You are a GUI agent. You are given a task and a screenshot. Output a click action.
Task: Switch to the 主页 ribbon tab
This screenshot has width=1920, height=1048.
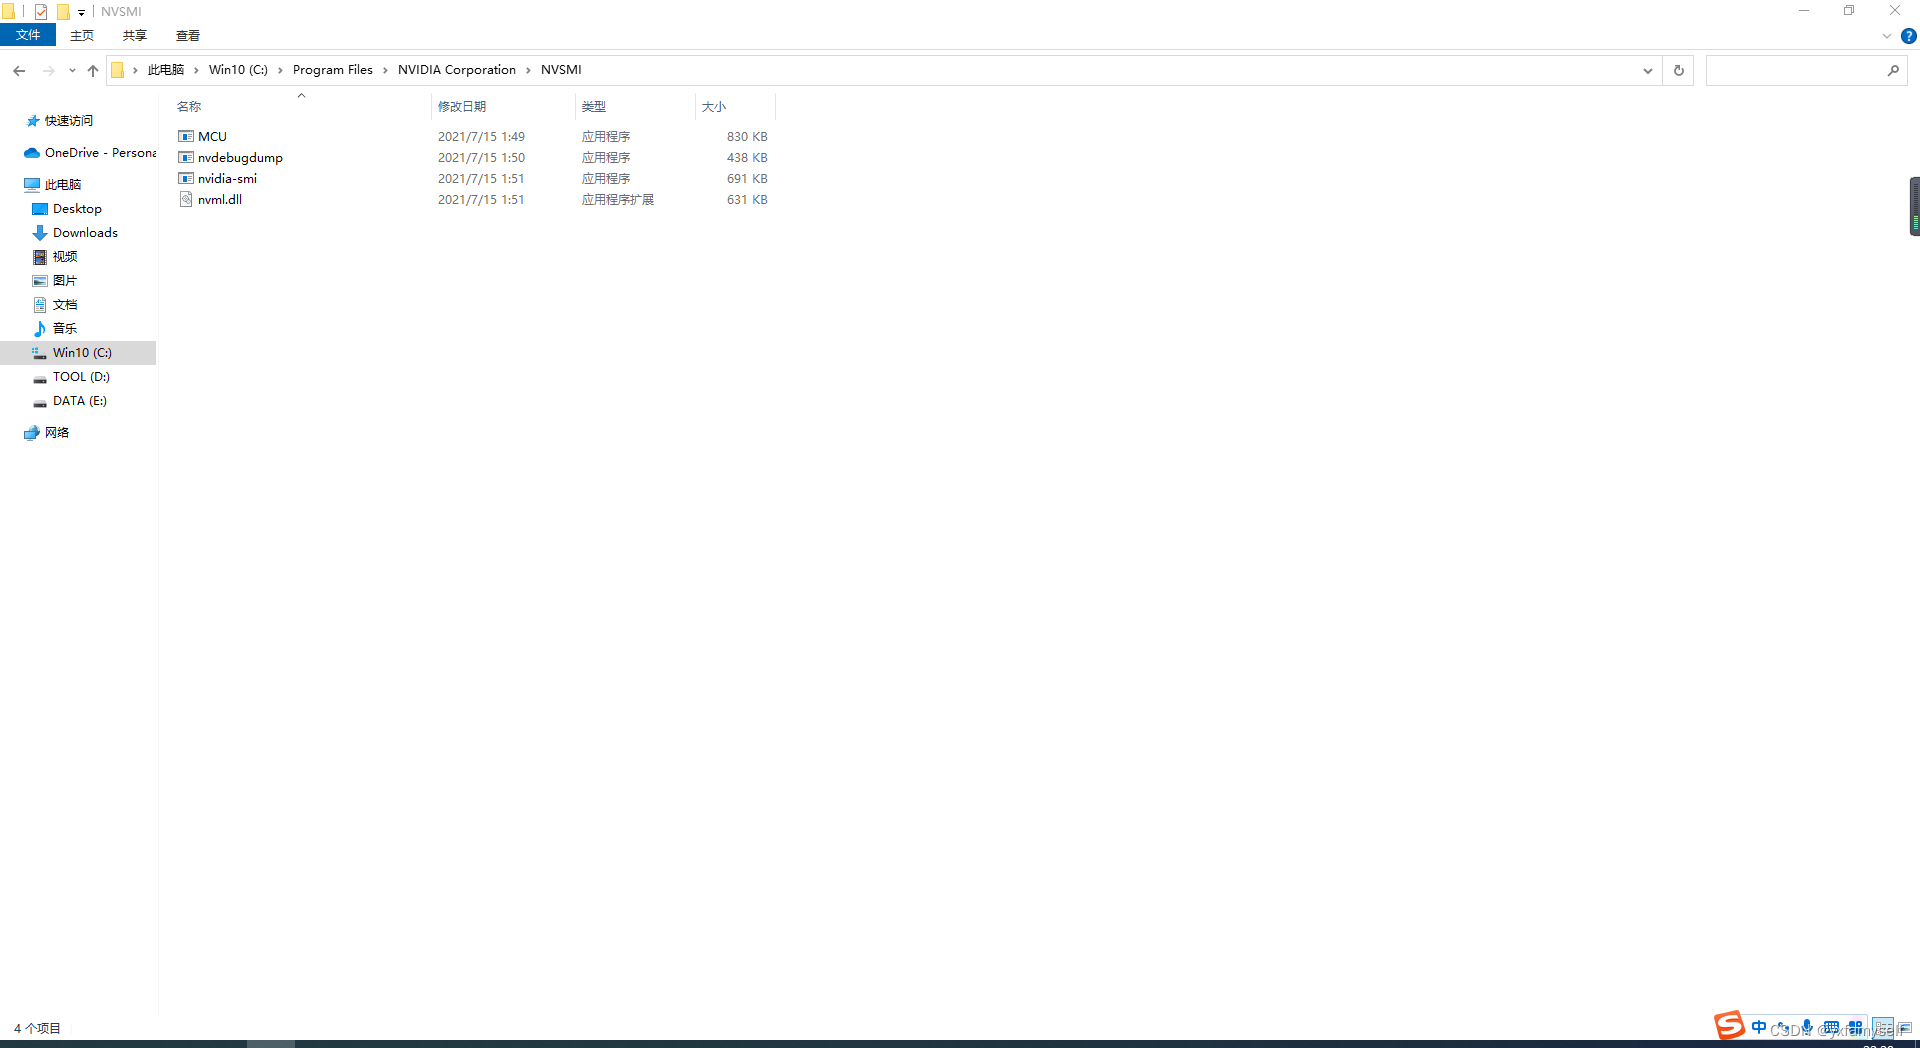click(82, 35)
